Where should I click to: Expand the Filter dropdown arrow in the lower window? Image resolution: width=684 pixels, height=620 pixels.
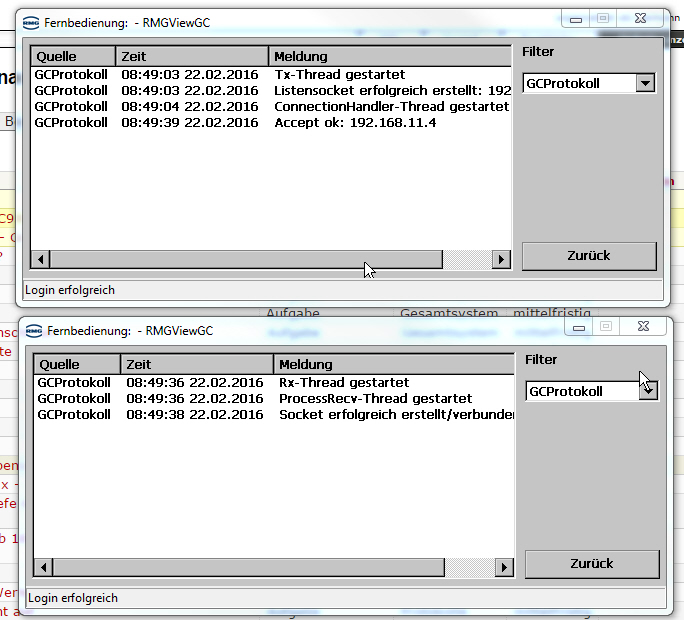pyautogui.click(x=648, y=392)
